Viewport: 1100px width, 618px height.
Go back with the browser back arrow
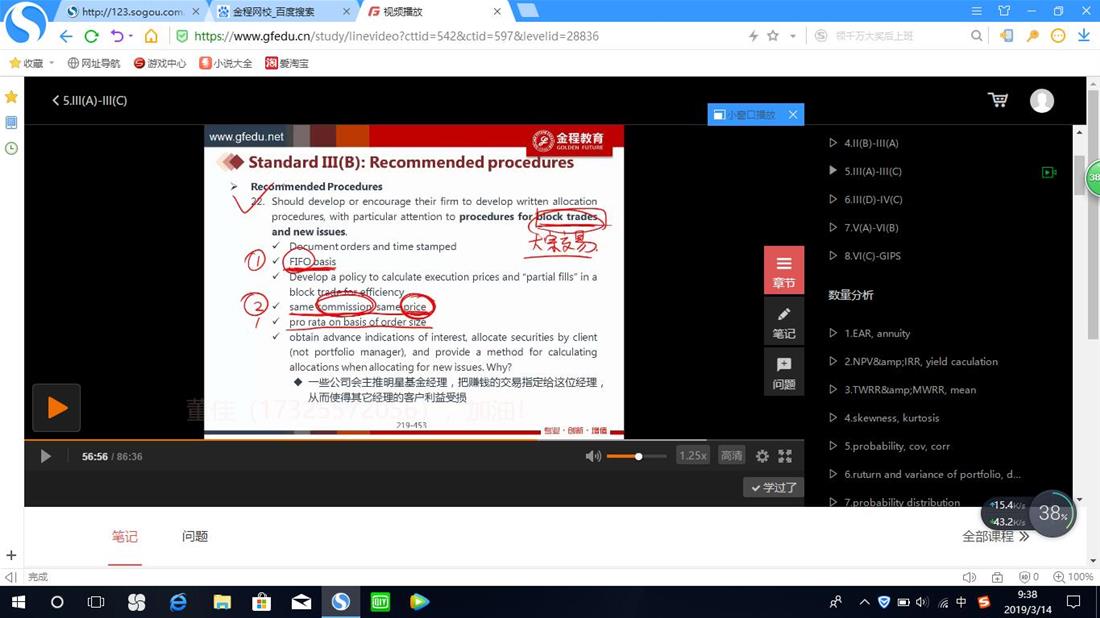click(x=66, y=36)
